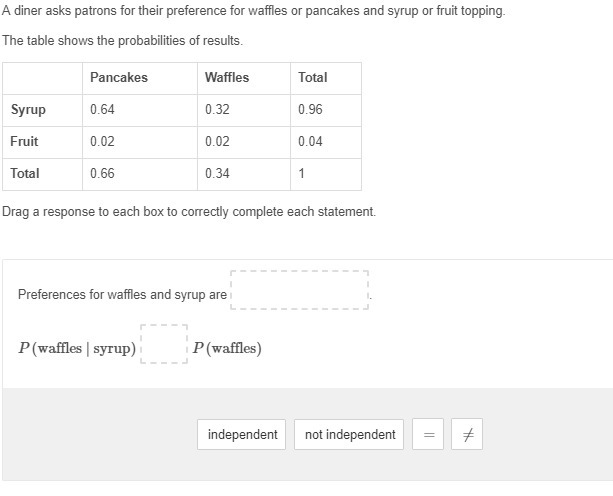Image resolution: width=613 pixels, height=496 pixels.
Task: Click the small box before P(waffles)
Action: tap(164, 343)
